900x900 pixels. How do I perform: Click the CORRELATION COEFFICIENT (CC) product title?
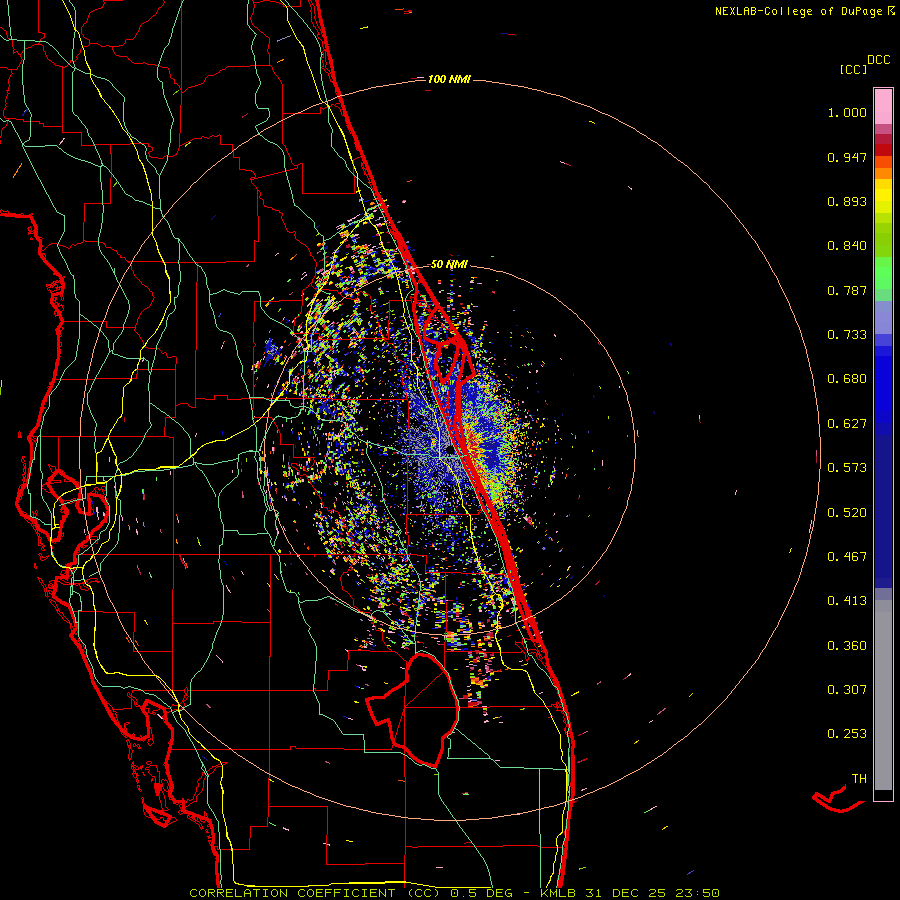click(315, 893)
